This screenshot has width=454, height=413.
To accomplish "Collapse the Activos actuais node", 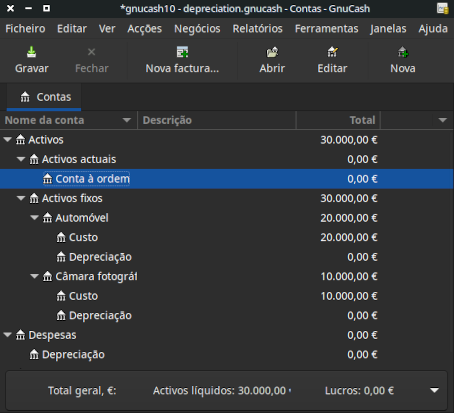I will pyautogui.click(x=21, y=159).
